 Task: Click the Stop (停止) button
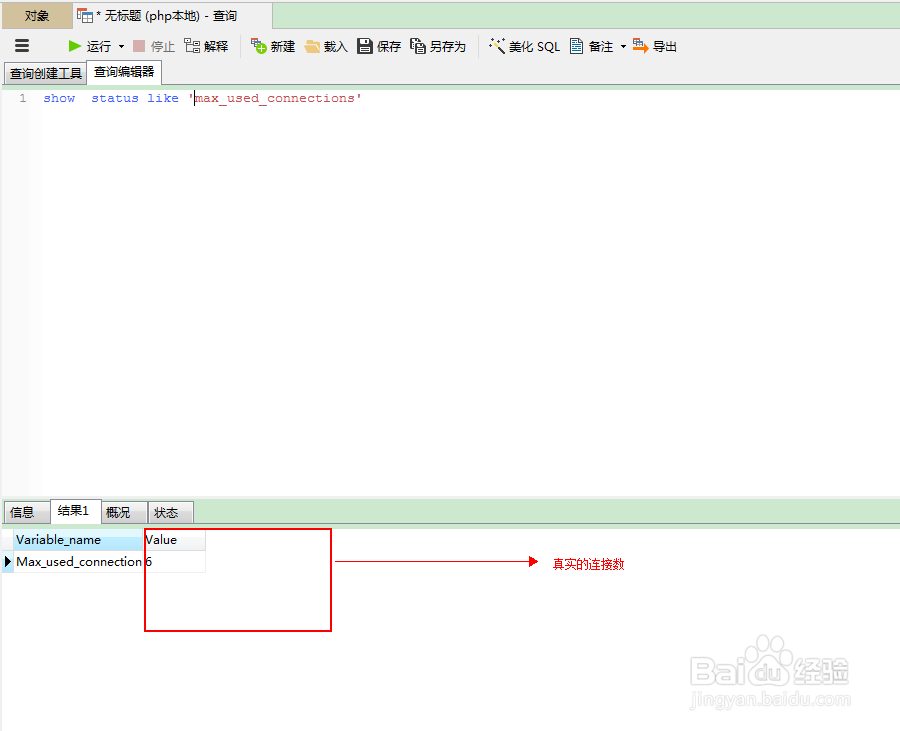(x=154, y=46)
